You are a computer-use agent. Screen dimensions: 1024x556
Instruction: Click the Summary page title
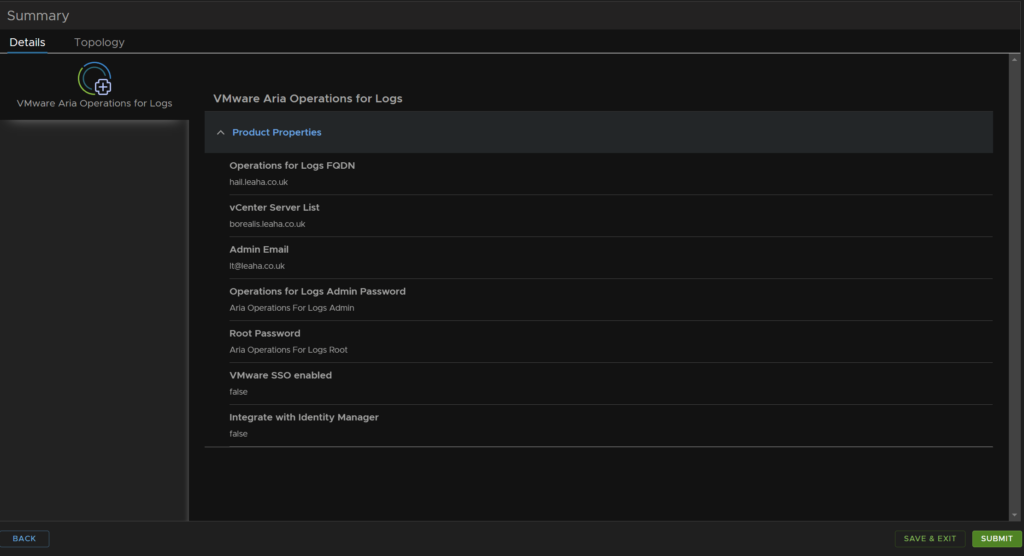(x=38, y=16)
